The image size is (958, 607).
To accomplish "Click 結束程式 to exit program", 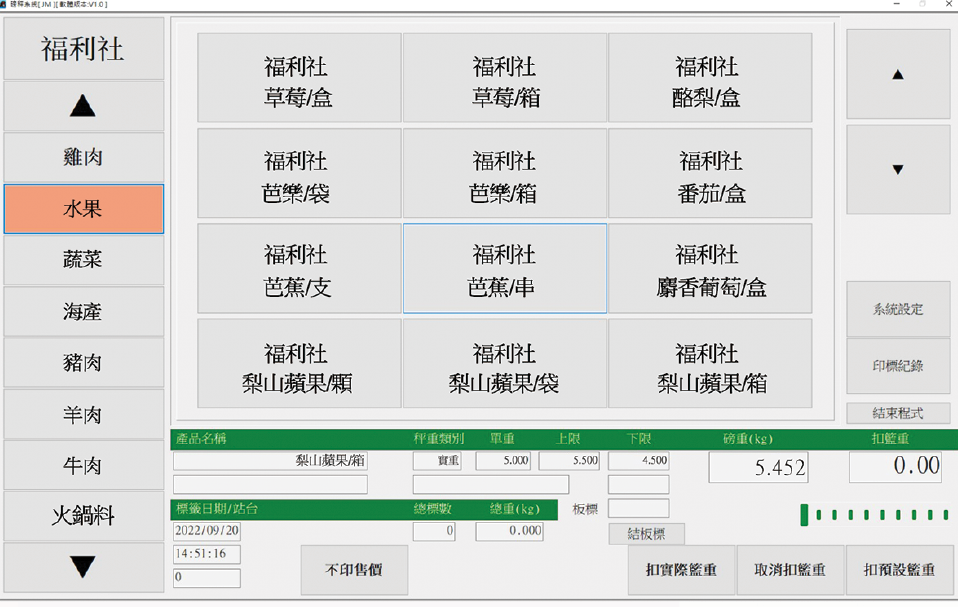I will coord(897,413).
